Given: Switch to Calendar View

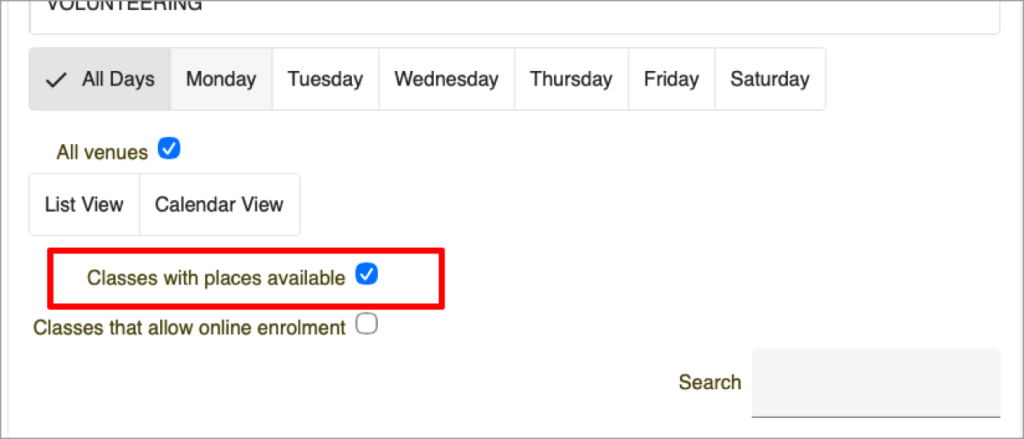Looking at the screenshot, I should [219, 204].
